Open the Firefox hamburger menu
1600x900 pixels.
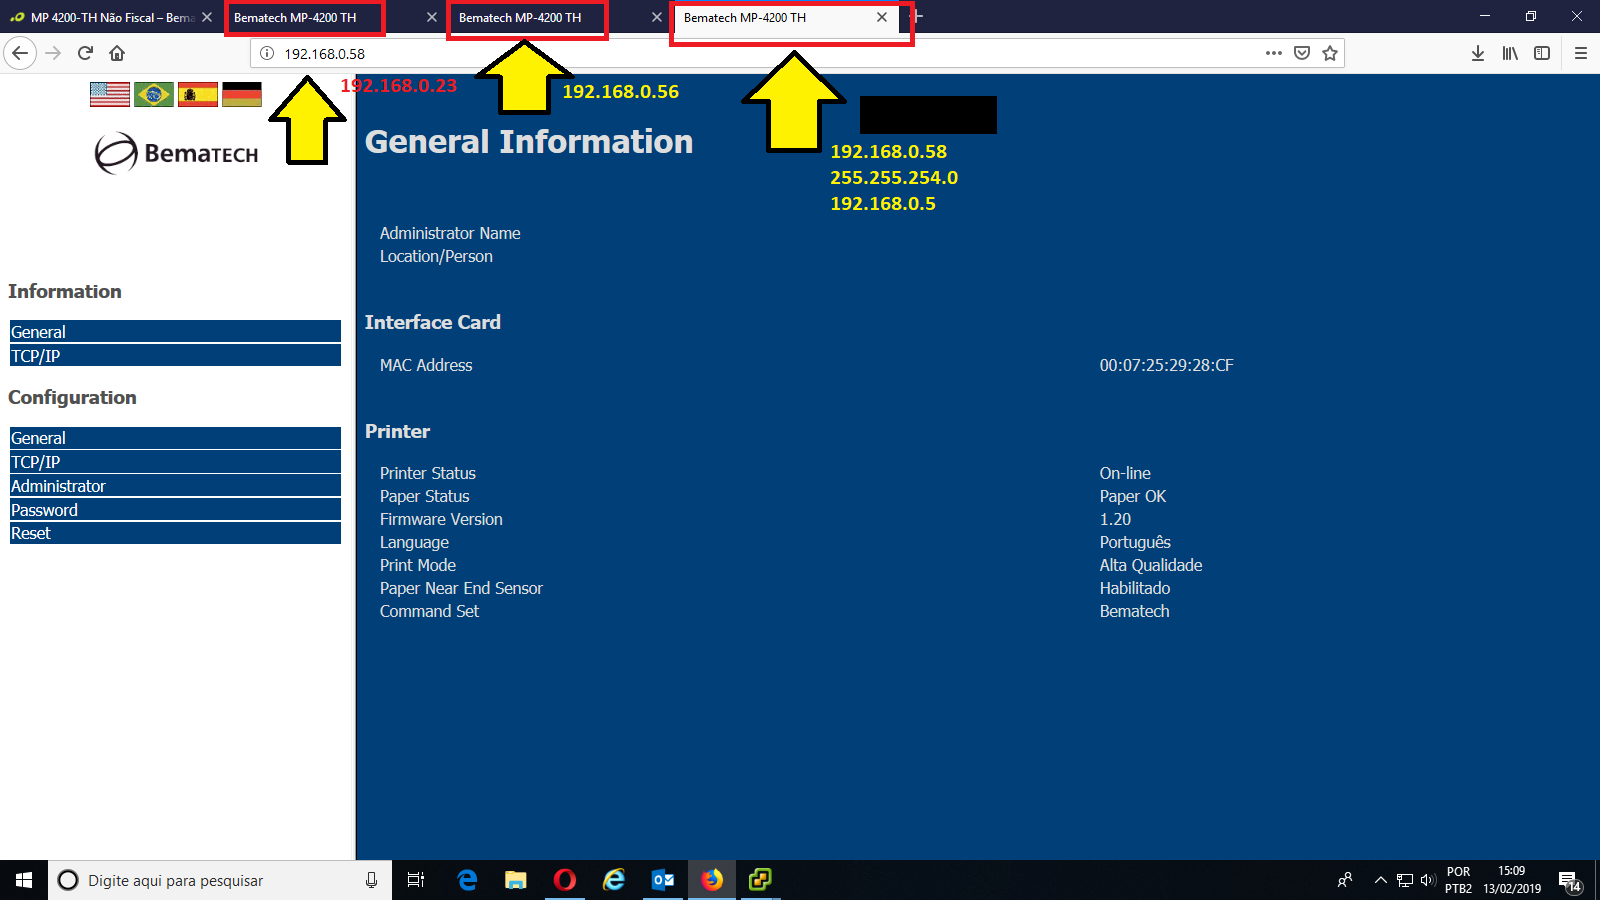tap(1581, 53)
